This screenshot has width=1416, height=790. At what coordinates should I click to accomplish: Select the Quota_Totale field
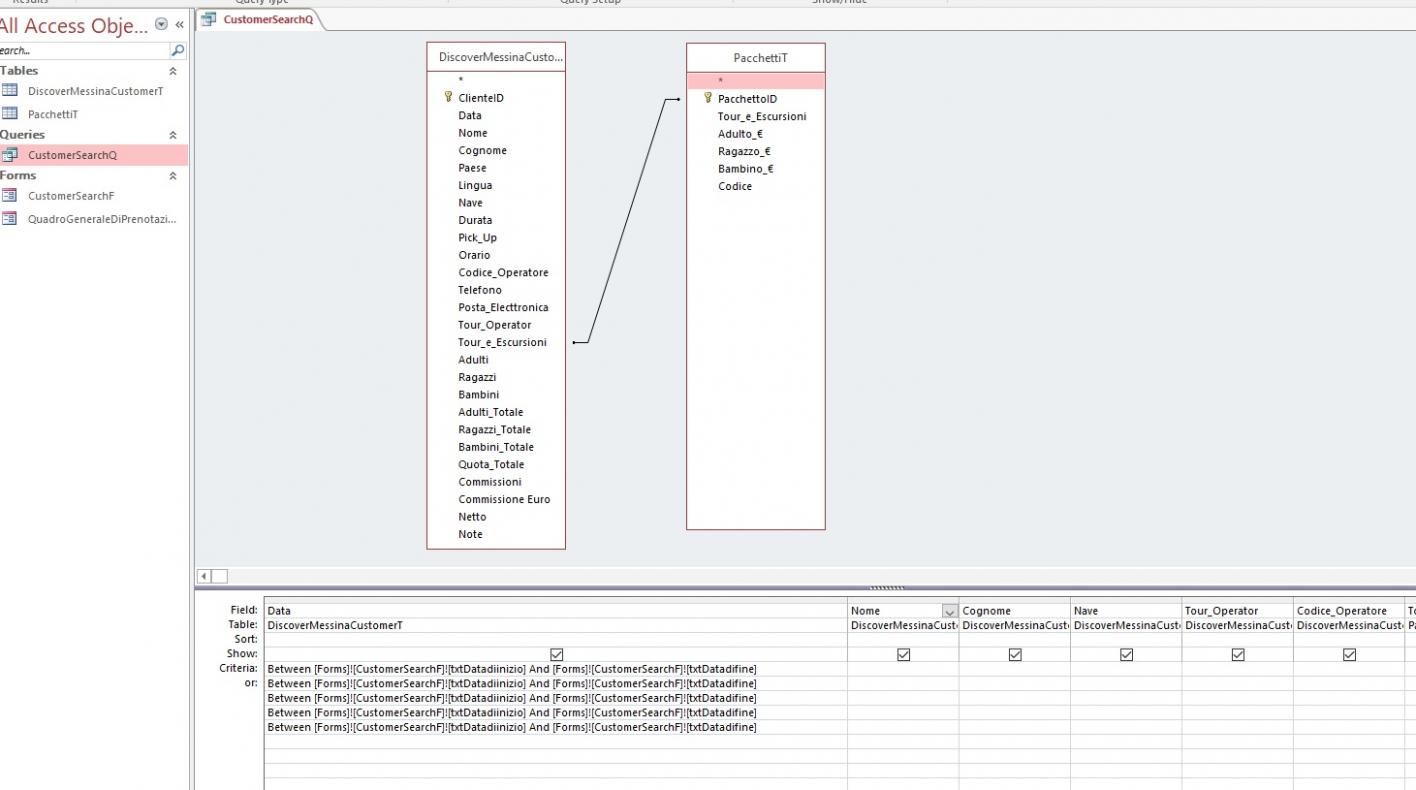click(x=491, y=465)
